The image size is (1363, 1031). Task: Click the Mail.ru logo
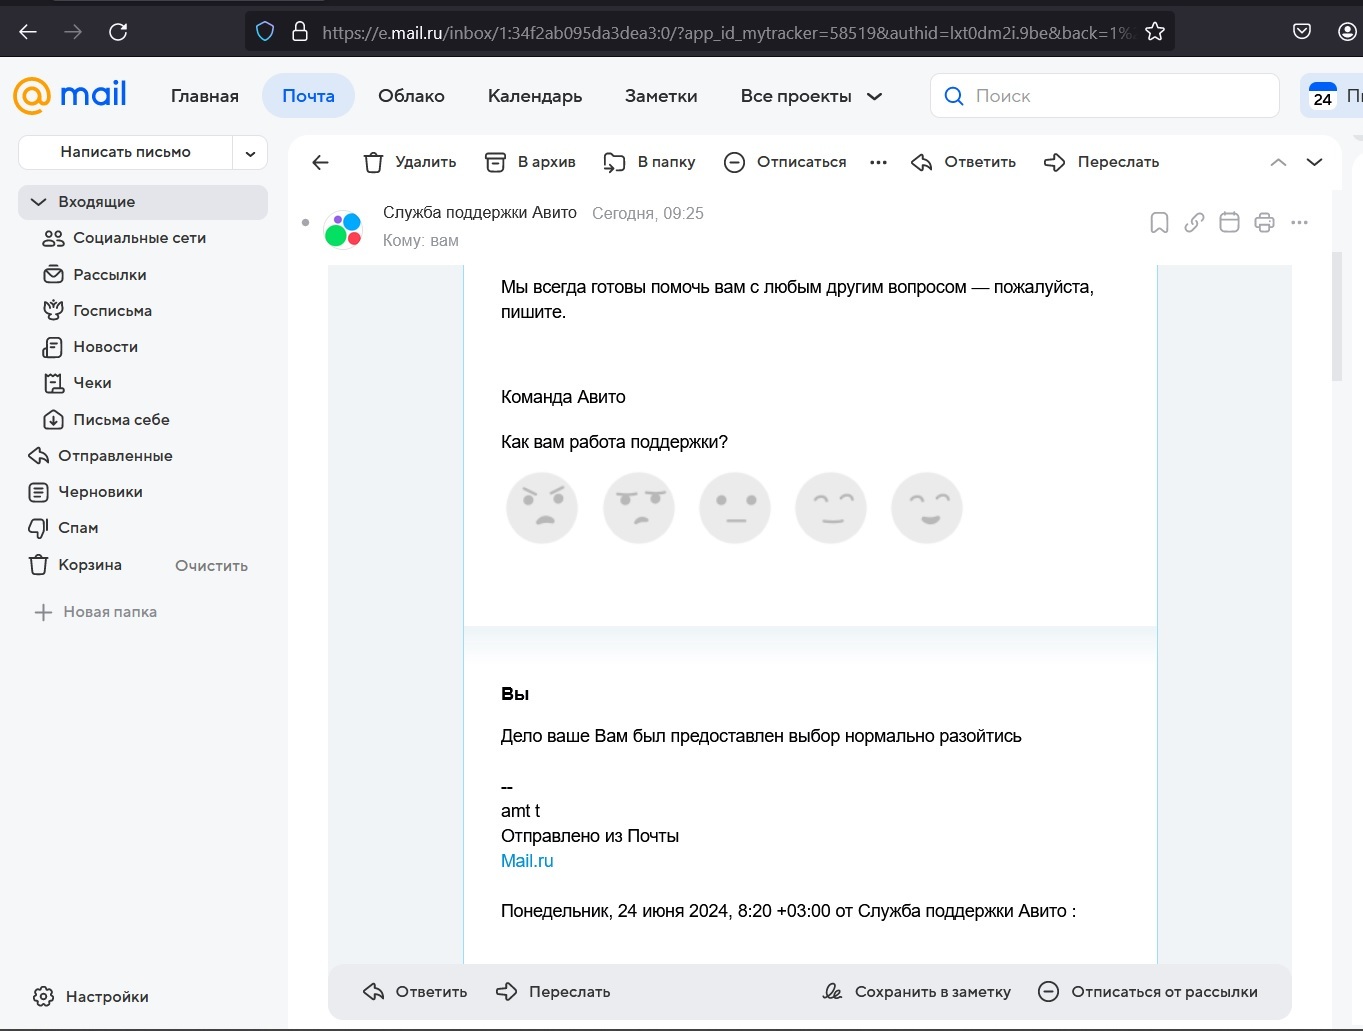[70, 95]
